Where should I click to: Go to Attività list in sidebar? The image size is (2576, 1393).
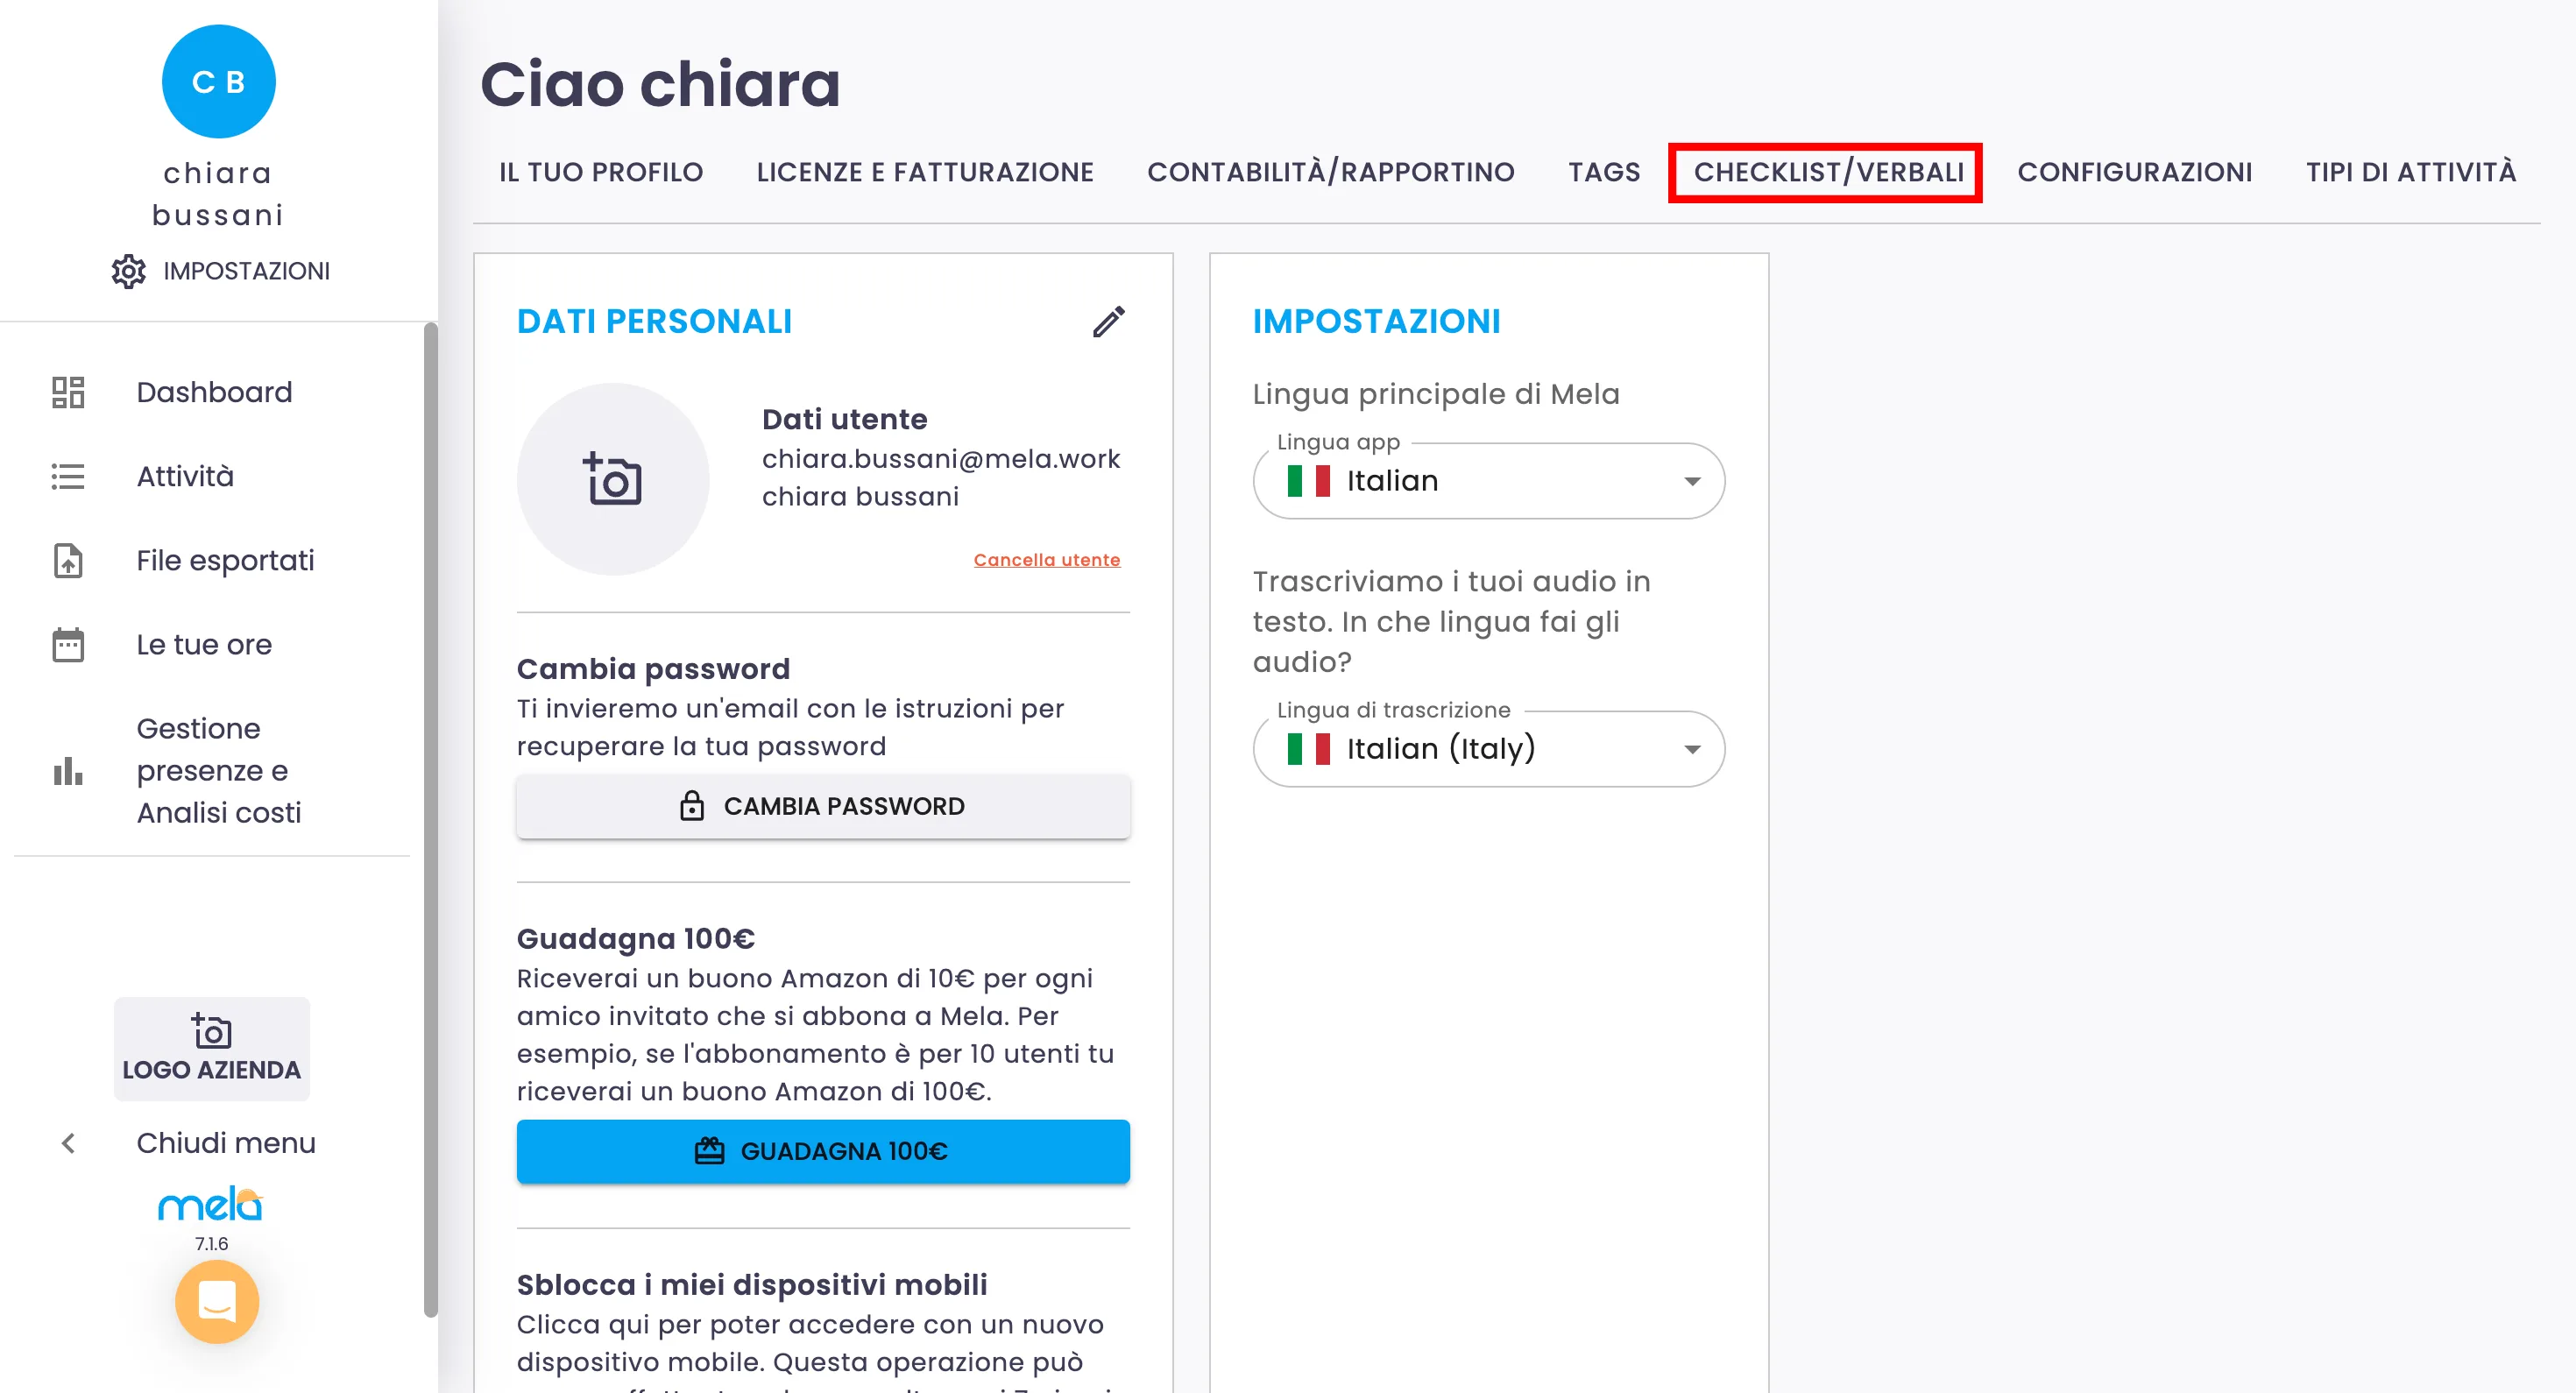tap(185, 476)
